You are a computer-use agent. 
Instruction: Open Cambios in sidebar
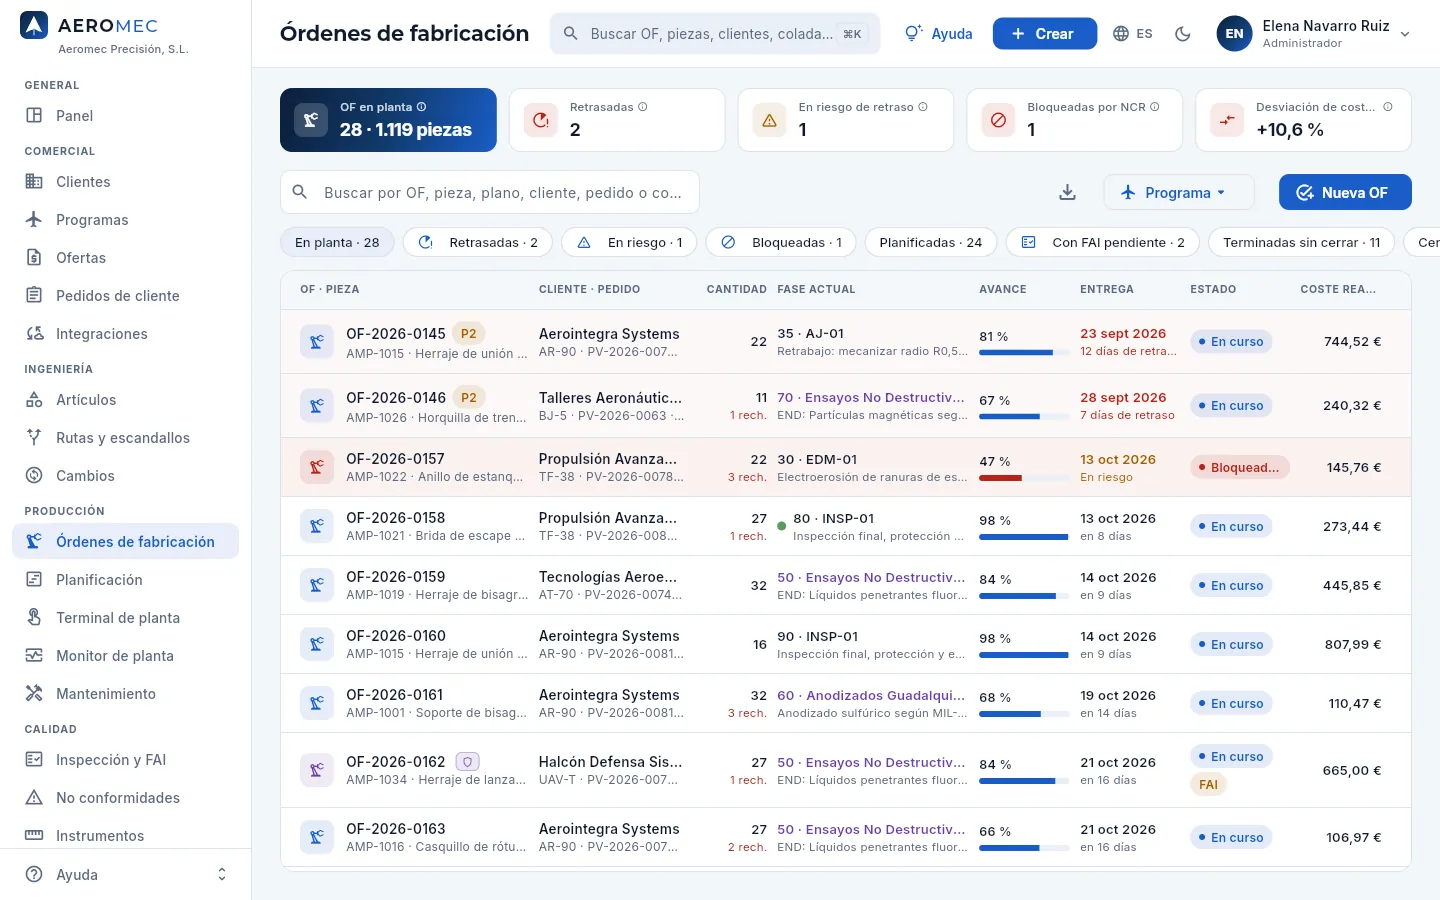click(125, 476)
